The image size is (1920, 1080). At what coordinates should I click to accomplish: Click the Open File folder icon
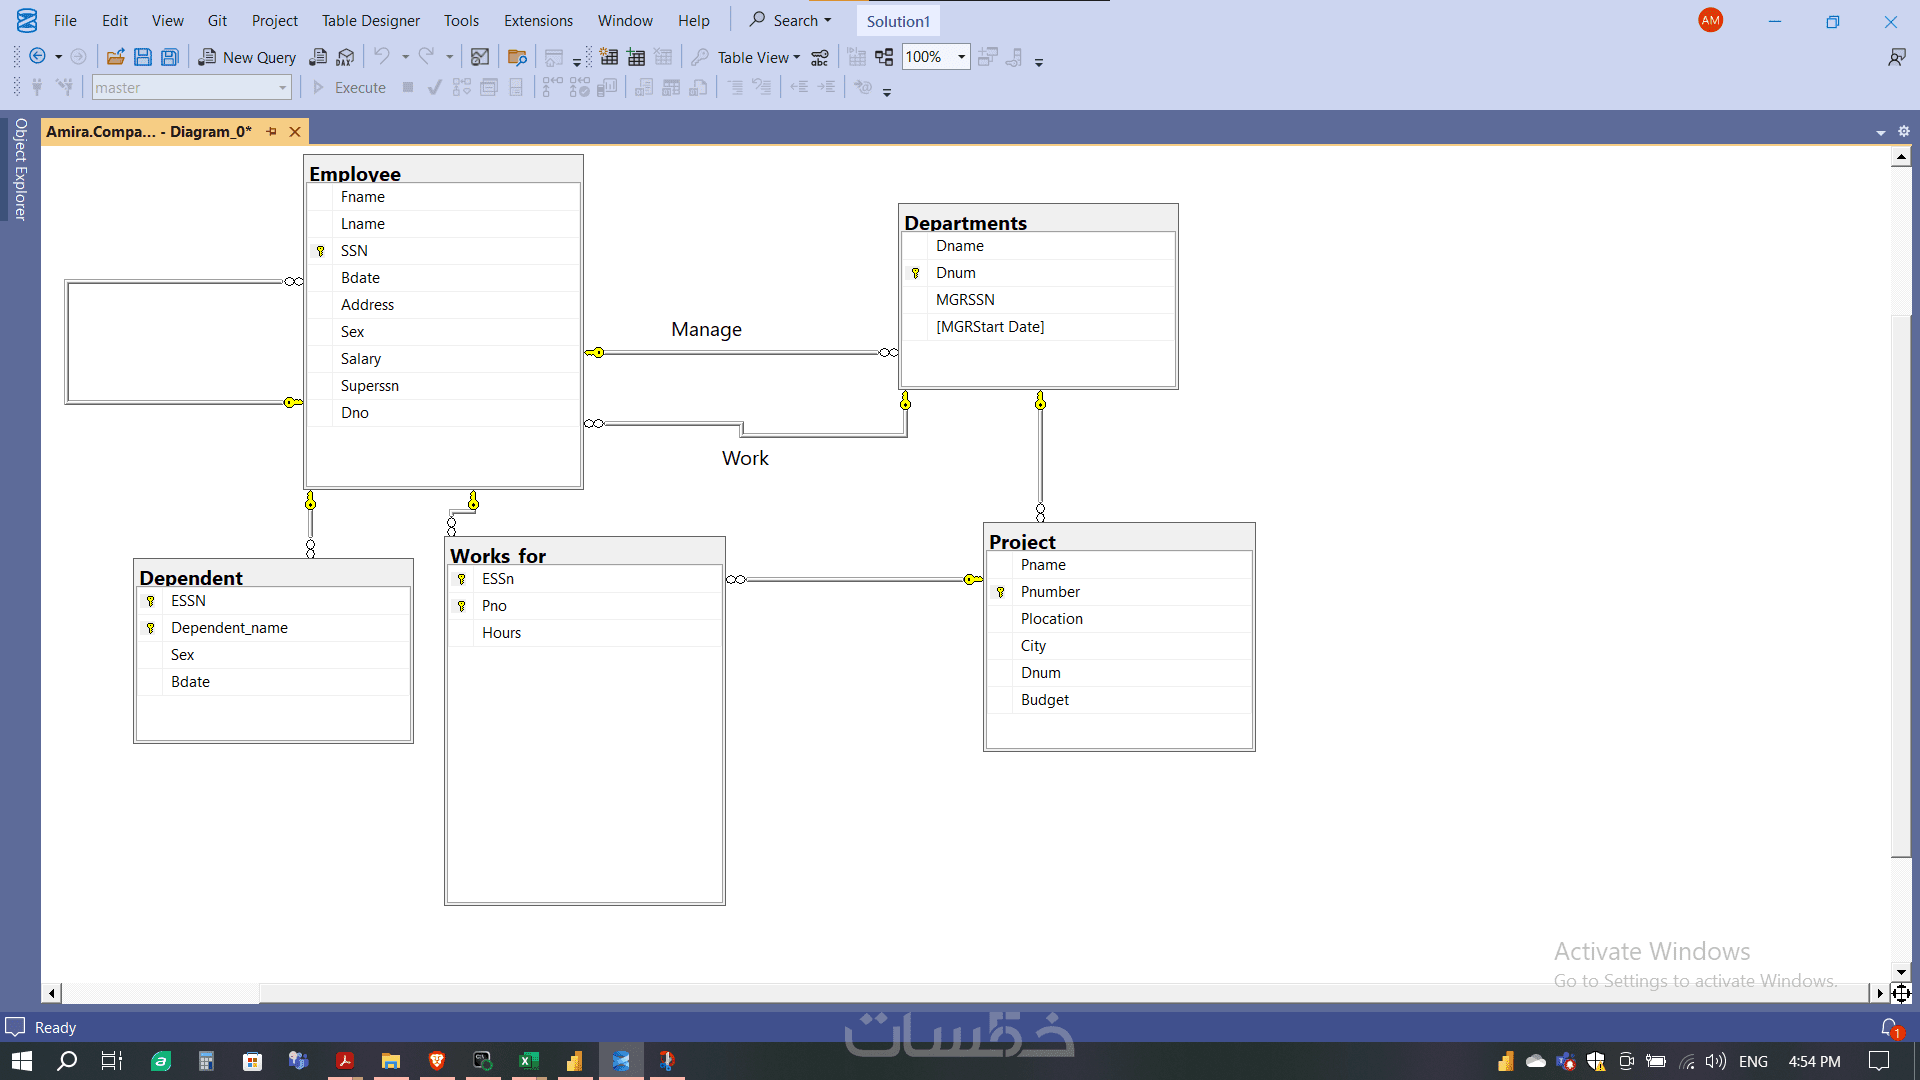116,57
